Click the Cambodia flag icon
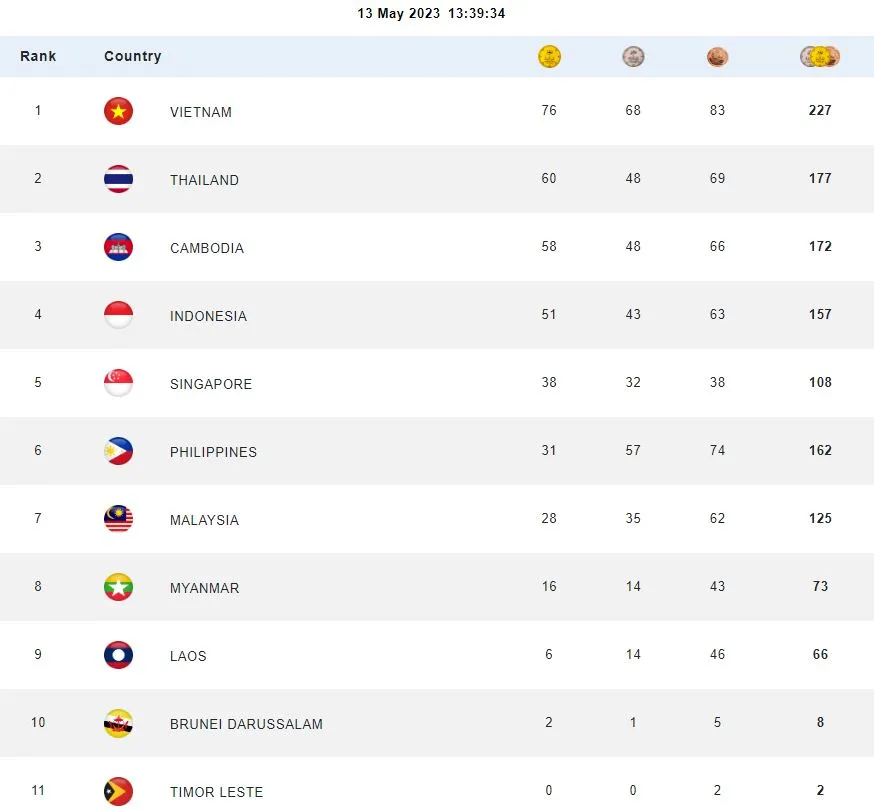 pyautogui.click(x=118, y=247)
